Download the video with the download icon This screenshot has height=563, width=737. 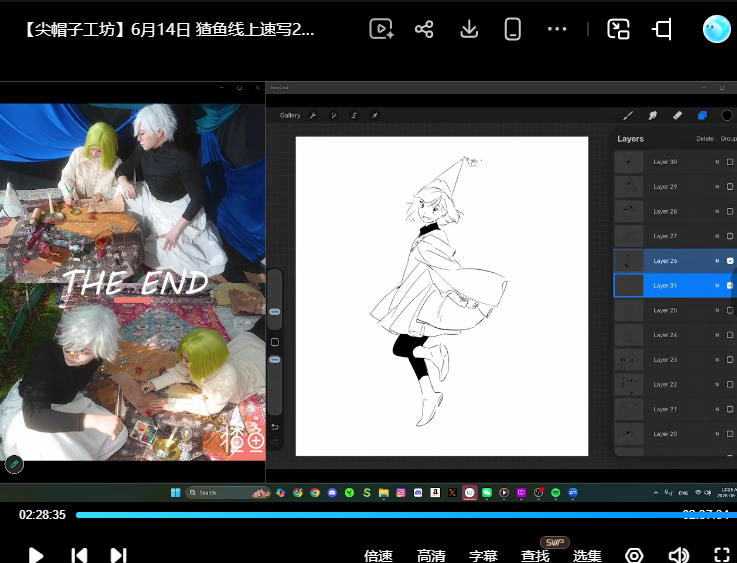tap(469, 29)
